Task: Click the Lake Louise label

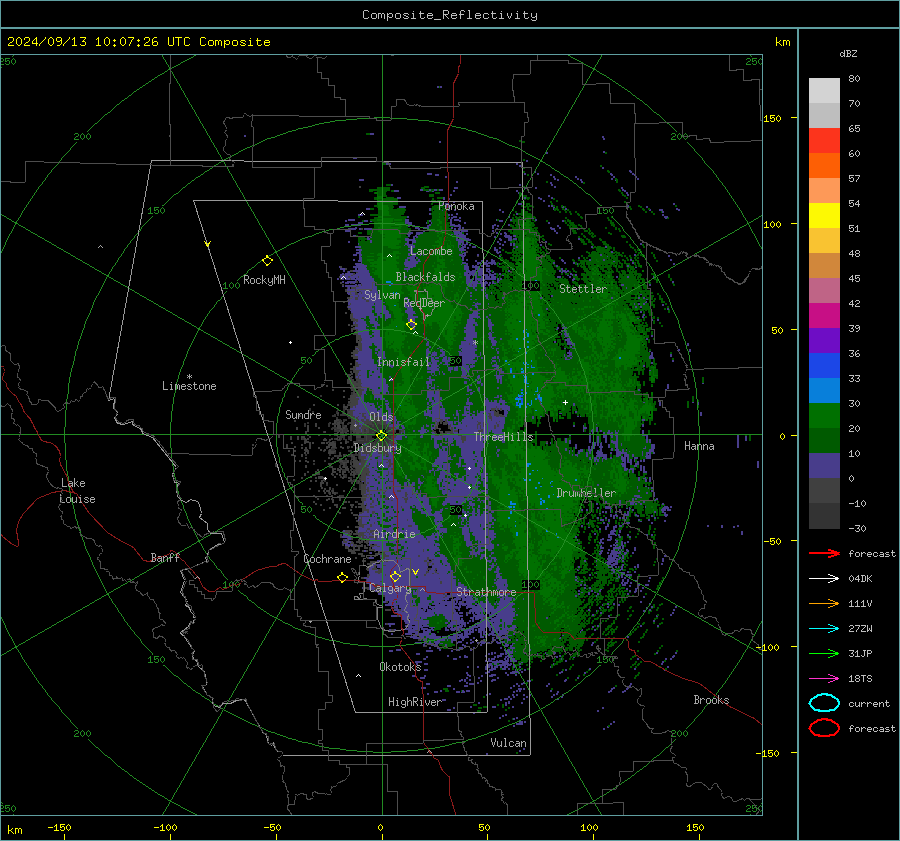Action: pos(77,491)
